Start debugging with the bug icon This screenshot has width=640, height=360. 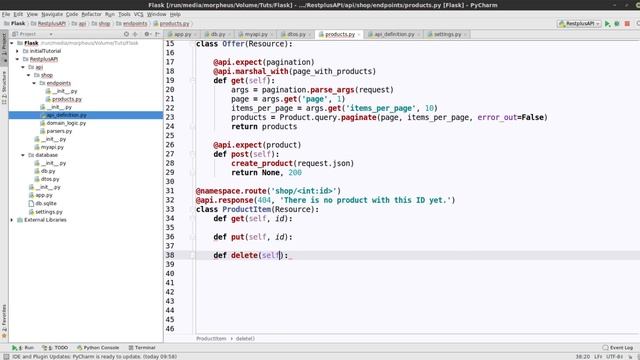point(617,24)
